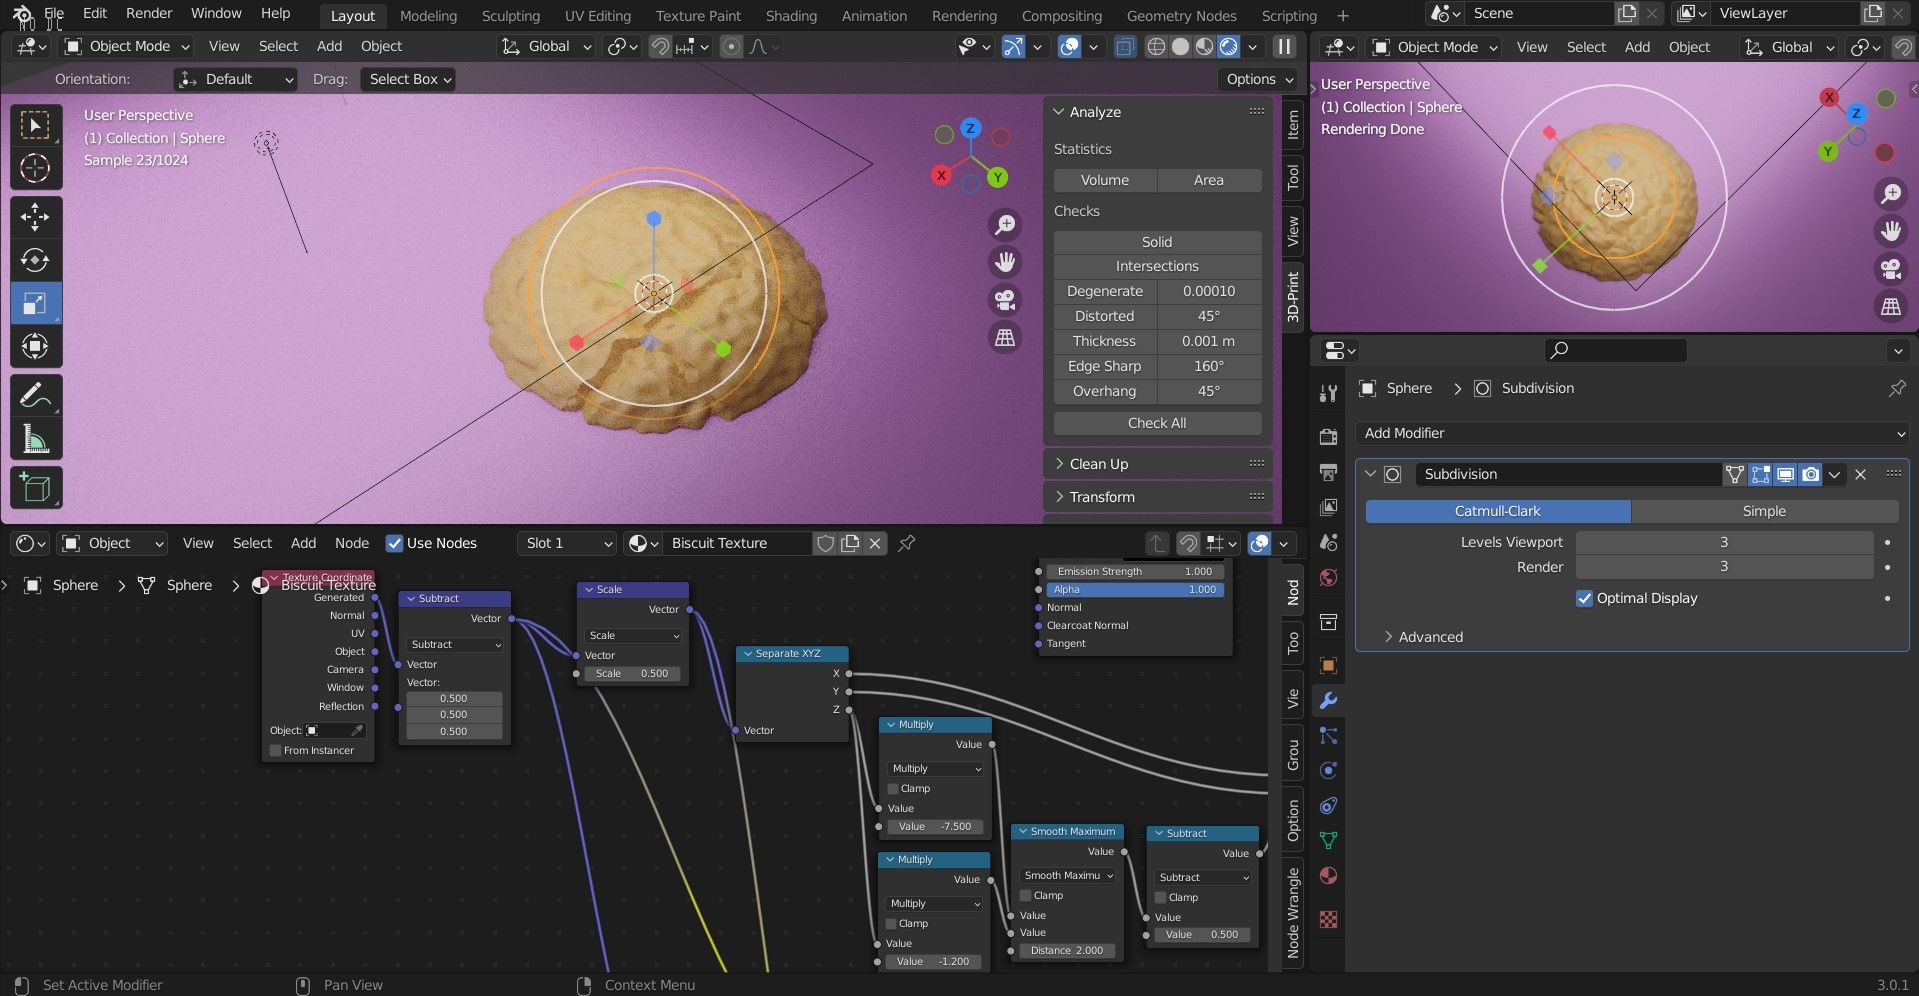Toggle From Instancer checkbox
1919x996 pixels.
[276, 750]
